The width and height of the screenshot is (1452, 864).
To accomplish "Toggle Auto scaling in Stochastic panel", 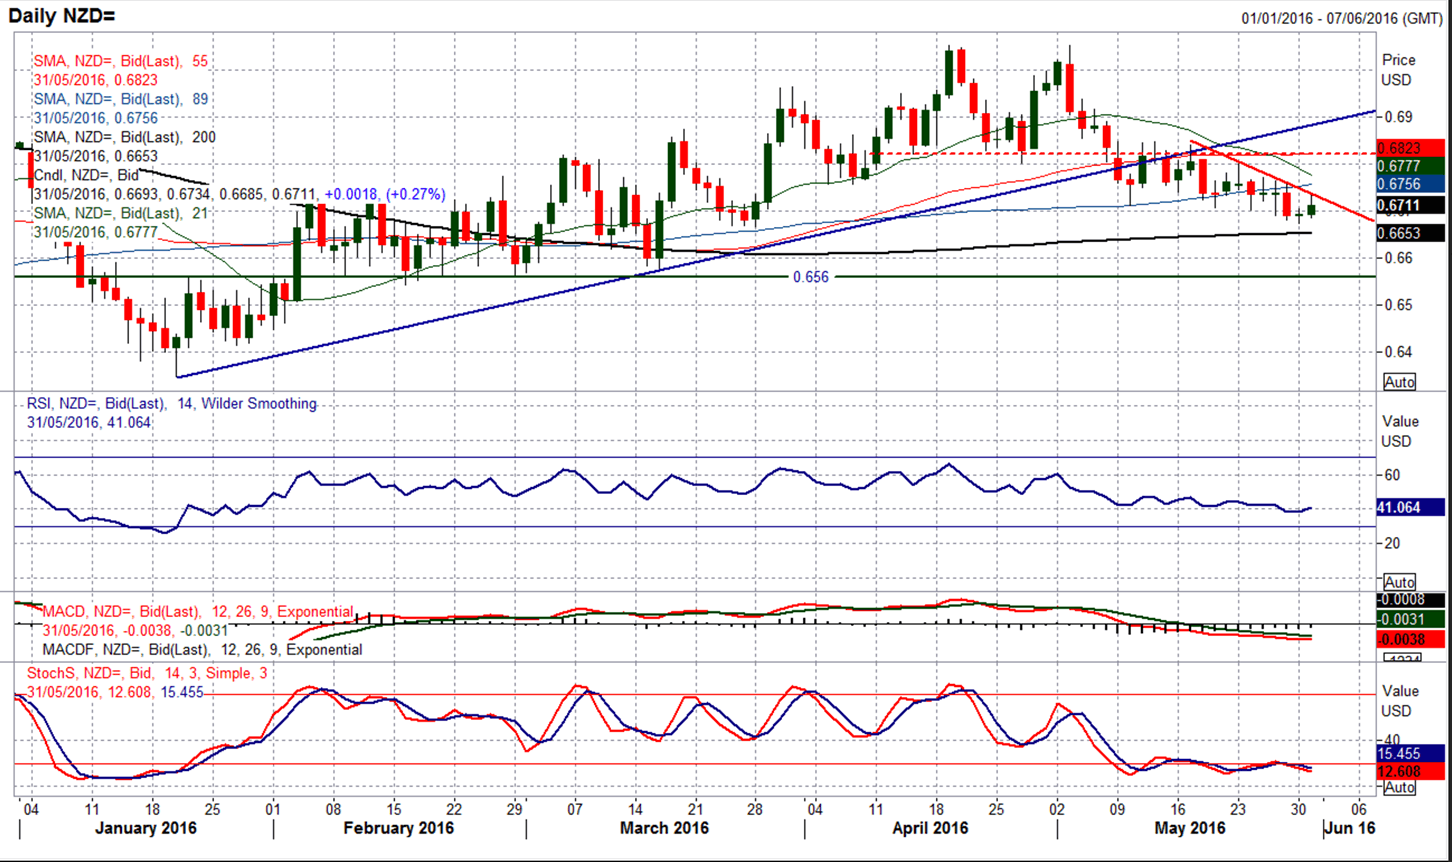I will pyautogui.click(x=1400, y=787).
